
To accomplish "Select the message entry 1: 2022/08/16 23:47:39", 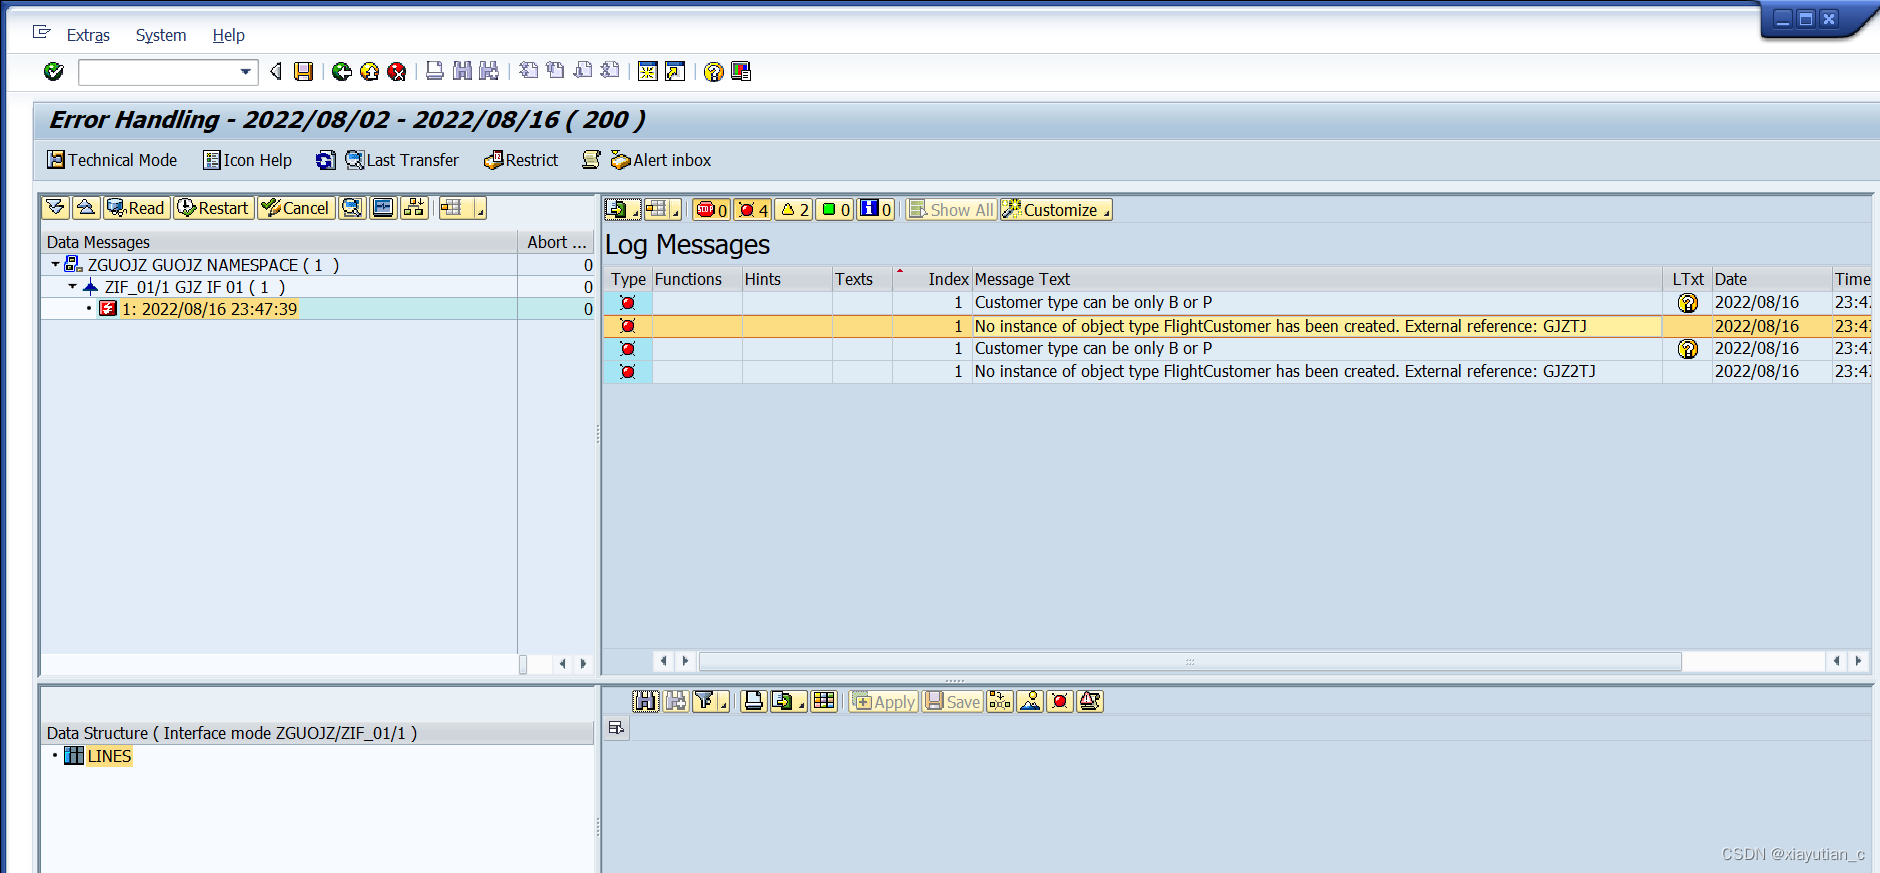I will (209, 309).
